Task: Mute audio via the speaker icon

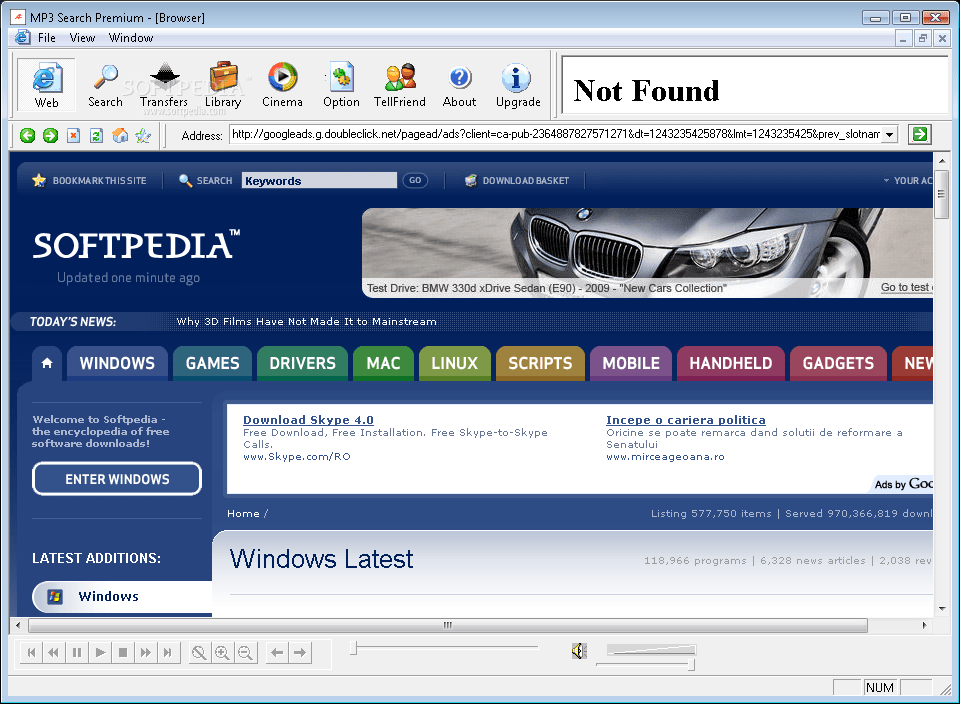Action: (x=579, y=651)
